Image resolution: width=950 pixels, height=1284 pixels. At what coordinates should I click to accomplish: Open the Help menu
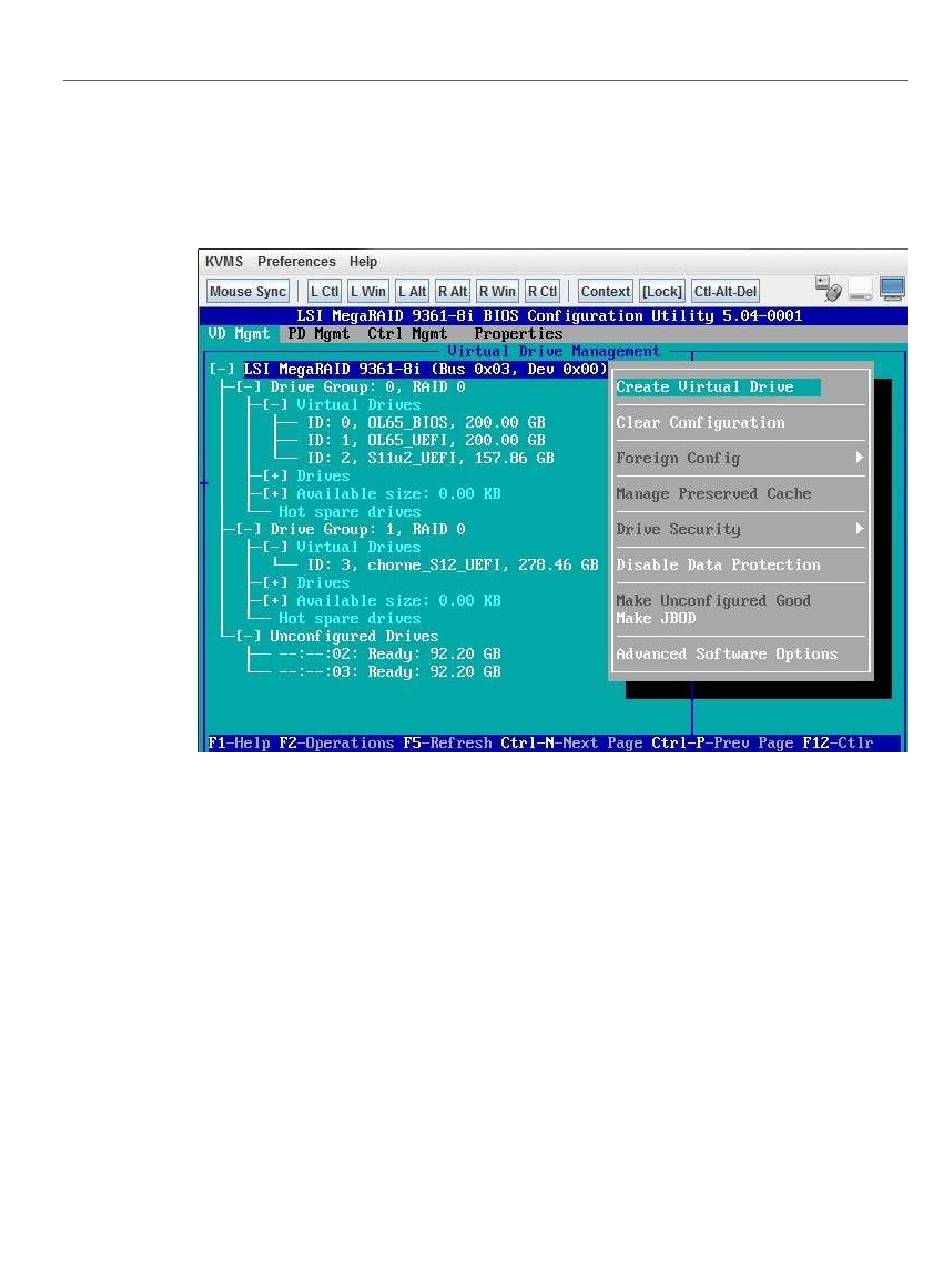click(x=363, y=262)
